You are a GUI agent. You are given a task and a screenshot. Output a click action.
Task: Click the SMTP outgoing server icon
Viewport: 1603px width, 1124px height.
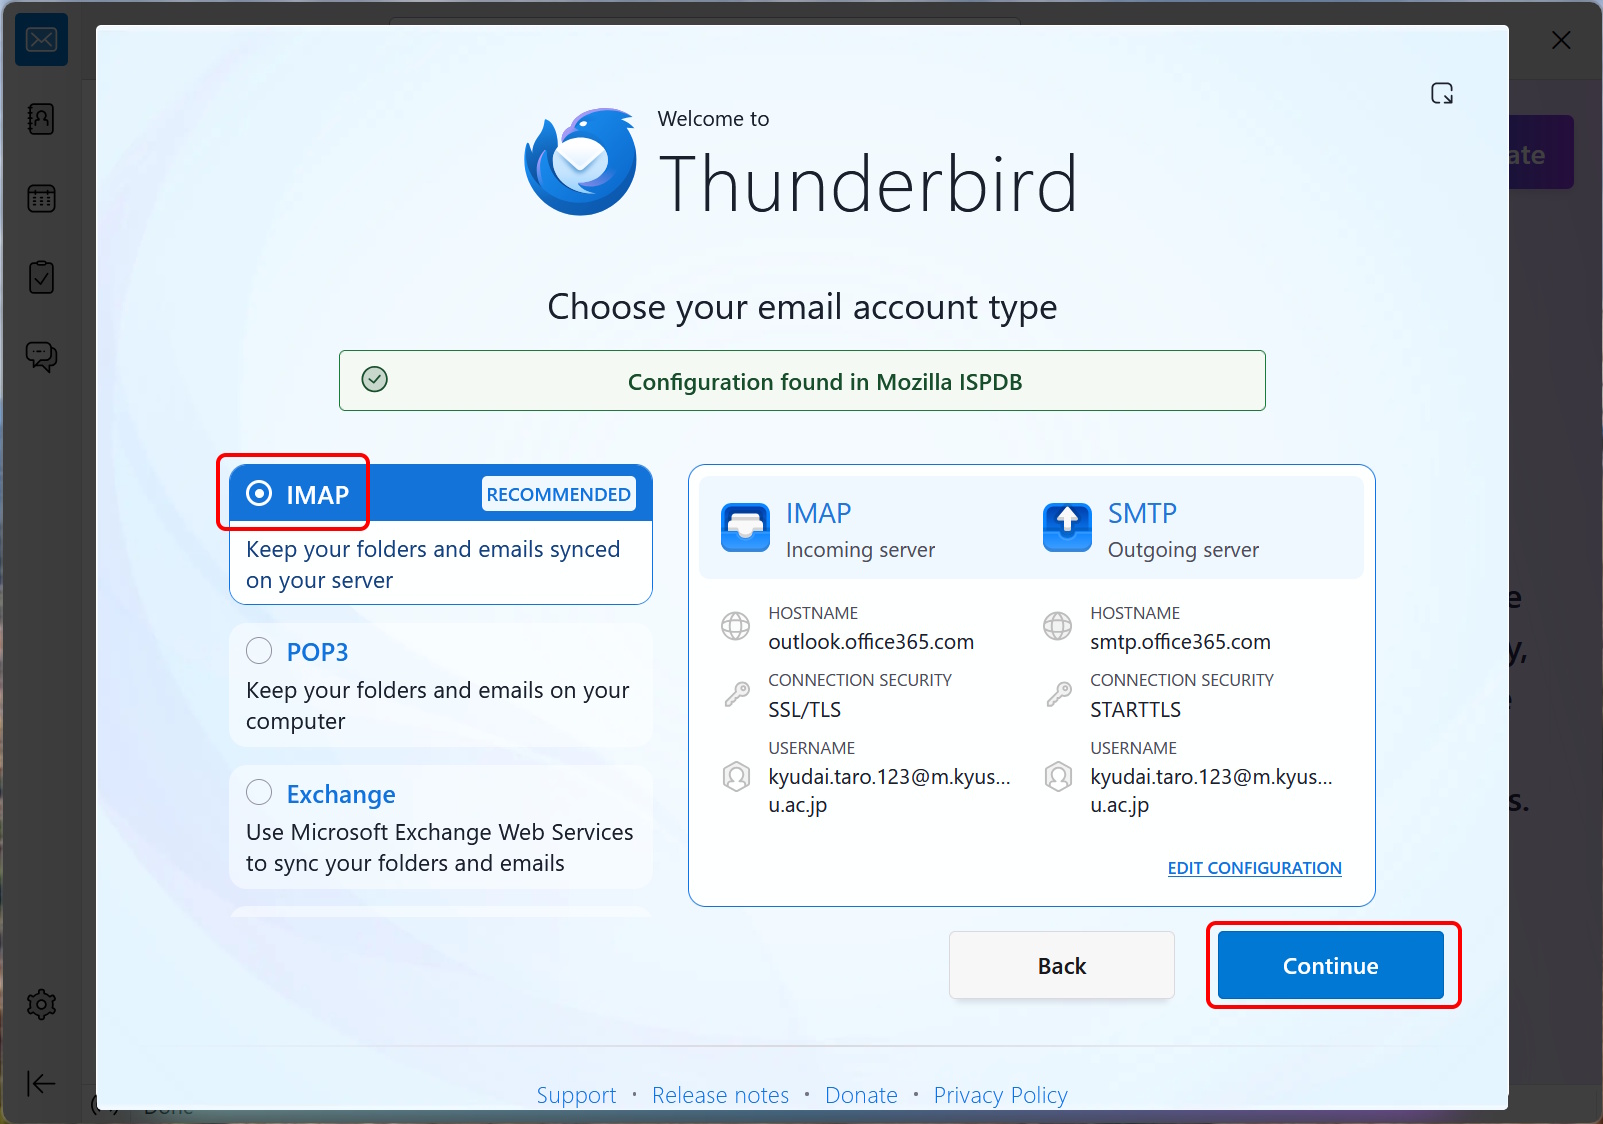point(1067,527)
